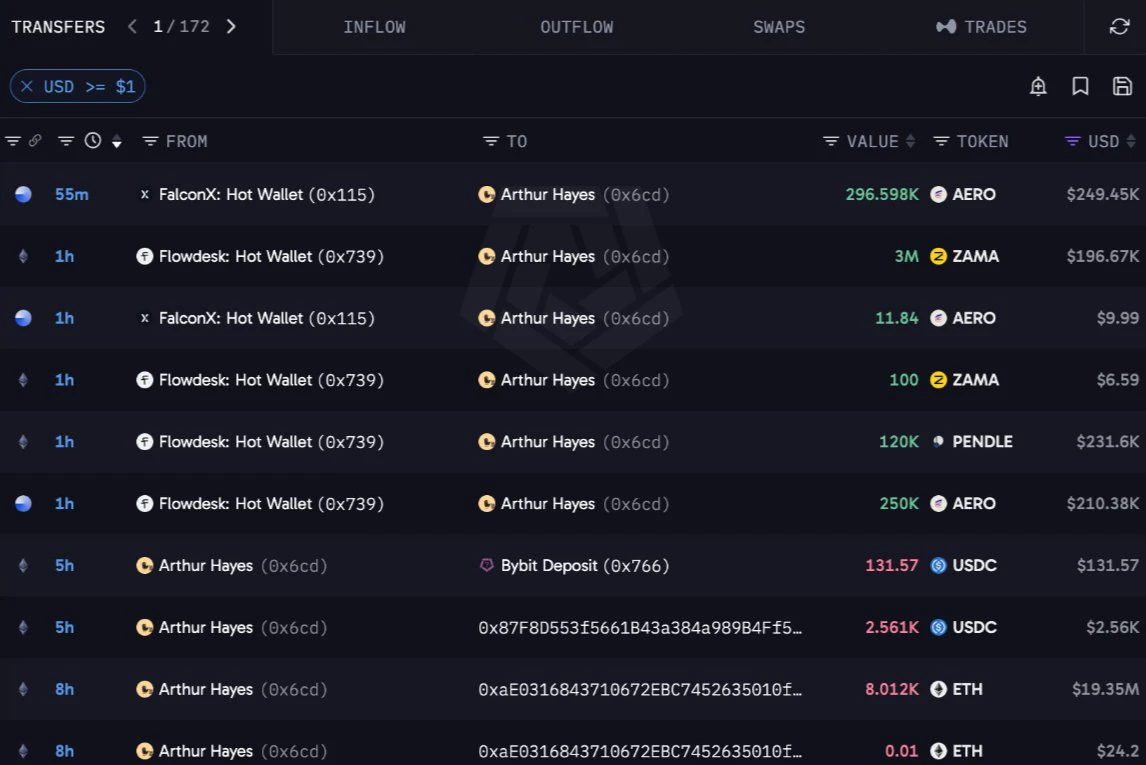Screen dimensions: 1146x765
Task: Open the TOKEN column filter
Action: (941, 141)
